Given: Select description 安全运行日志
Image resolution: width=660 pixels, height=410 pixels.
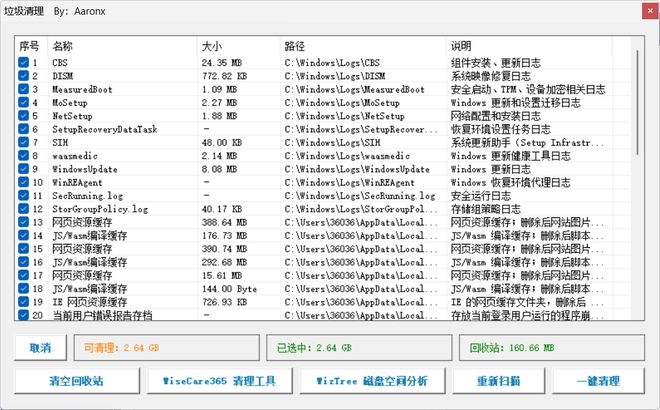Looking at the screenshot, I should [x=481, y=196].
